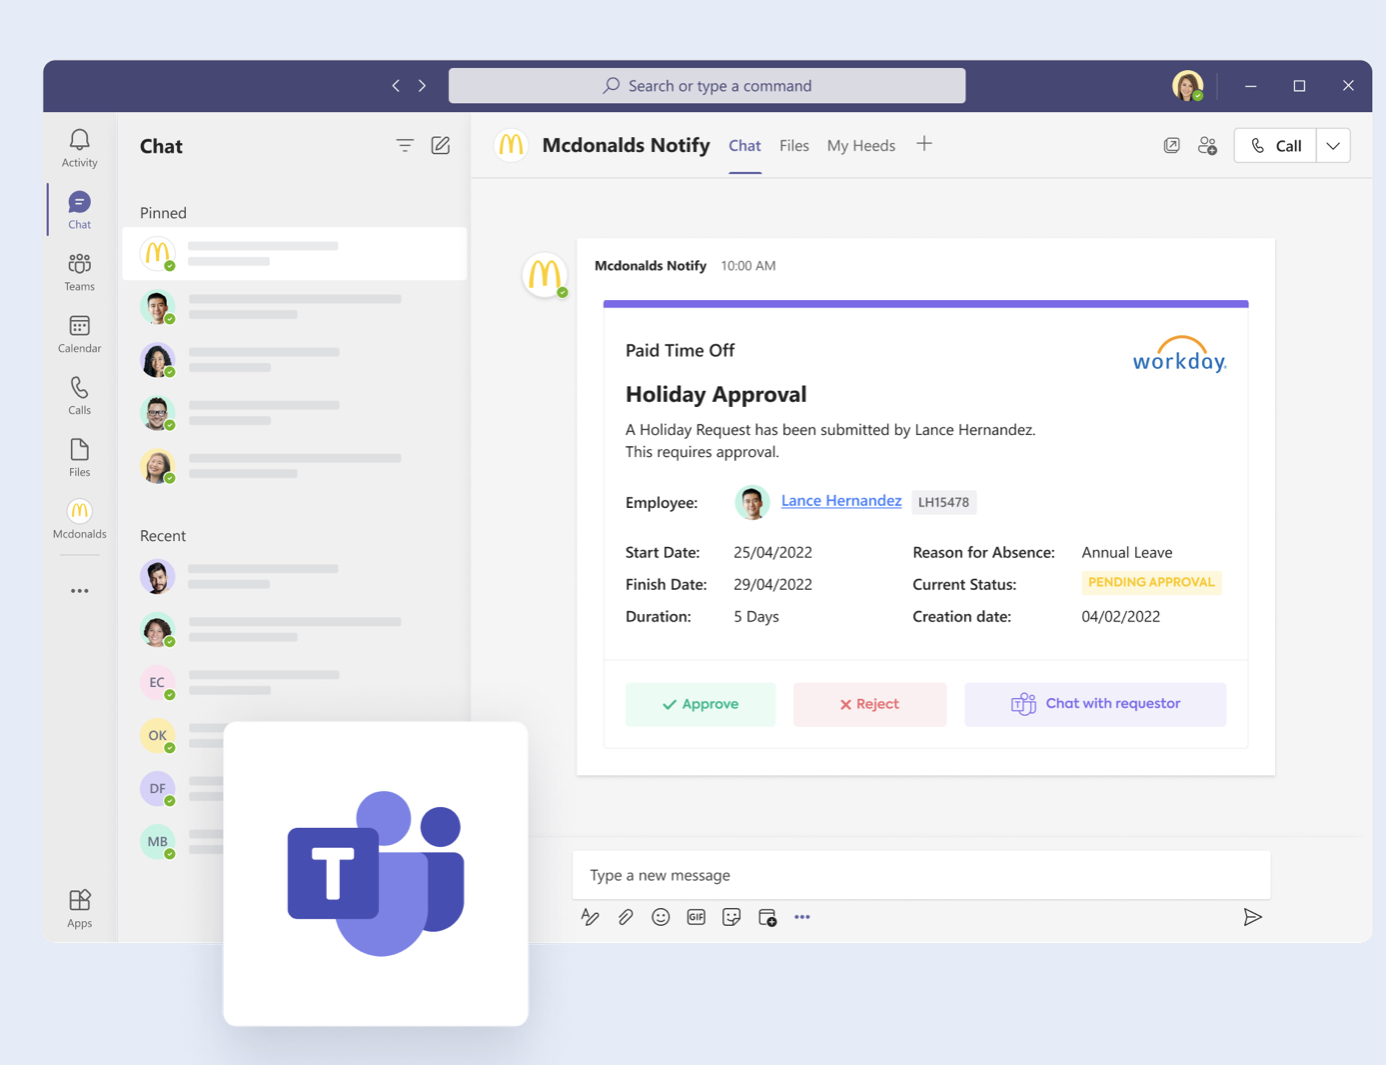This screenshot has width=1386, height=1065.
Task: Approve the holiday request
Action: pyautogui.click(x=700, y=704)
